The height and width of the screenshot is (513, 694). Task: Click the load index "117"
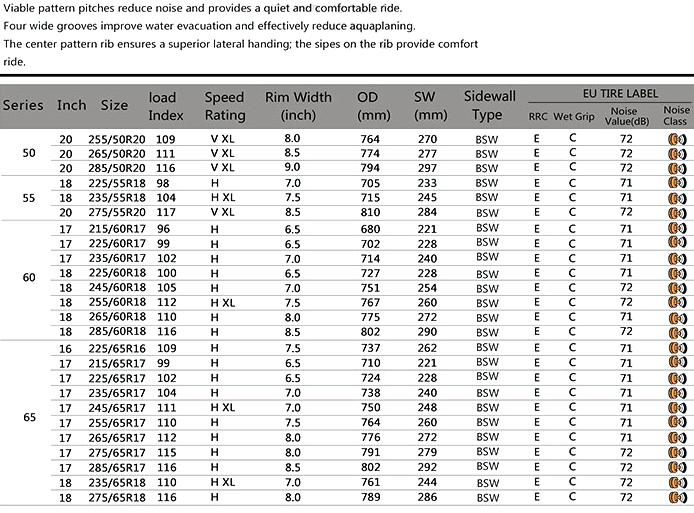166,212
